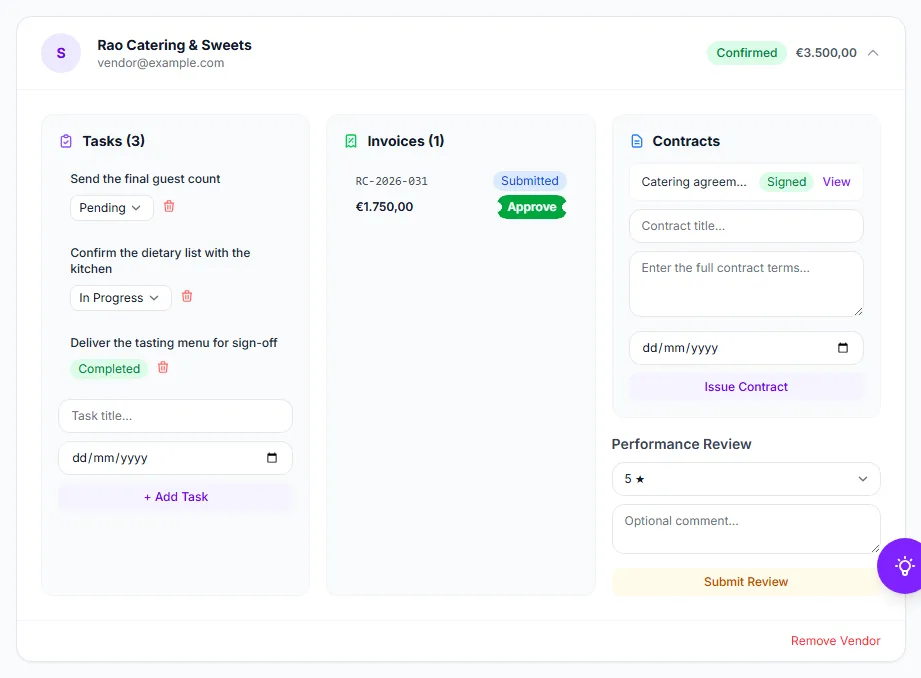Image resolution: width=921 pixels, height=678 pixels.
Task: Delete the 'Deliver the tasting menu' task
Action: click(163, 367)
